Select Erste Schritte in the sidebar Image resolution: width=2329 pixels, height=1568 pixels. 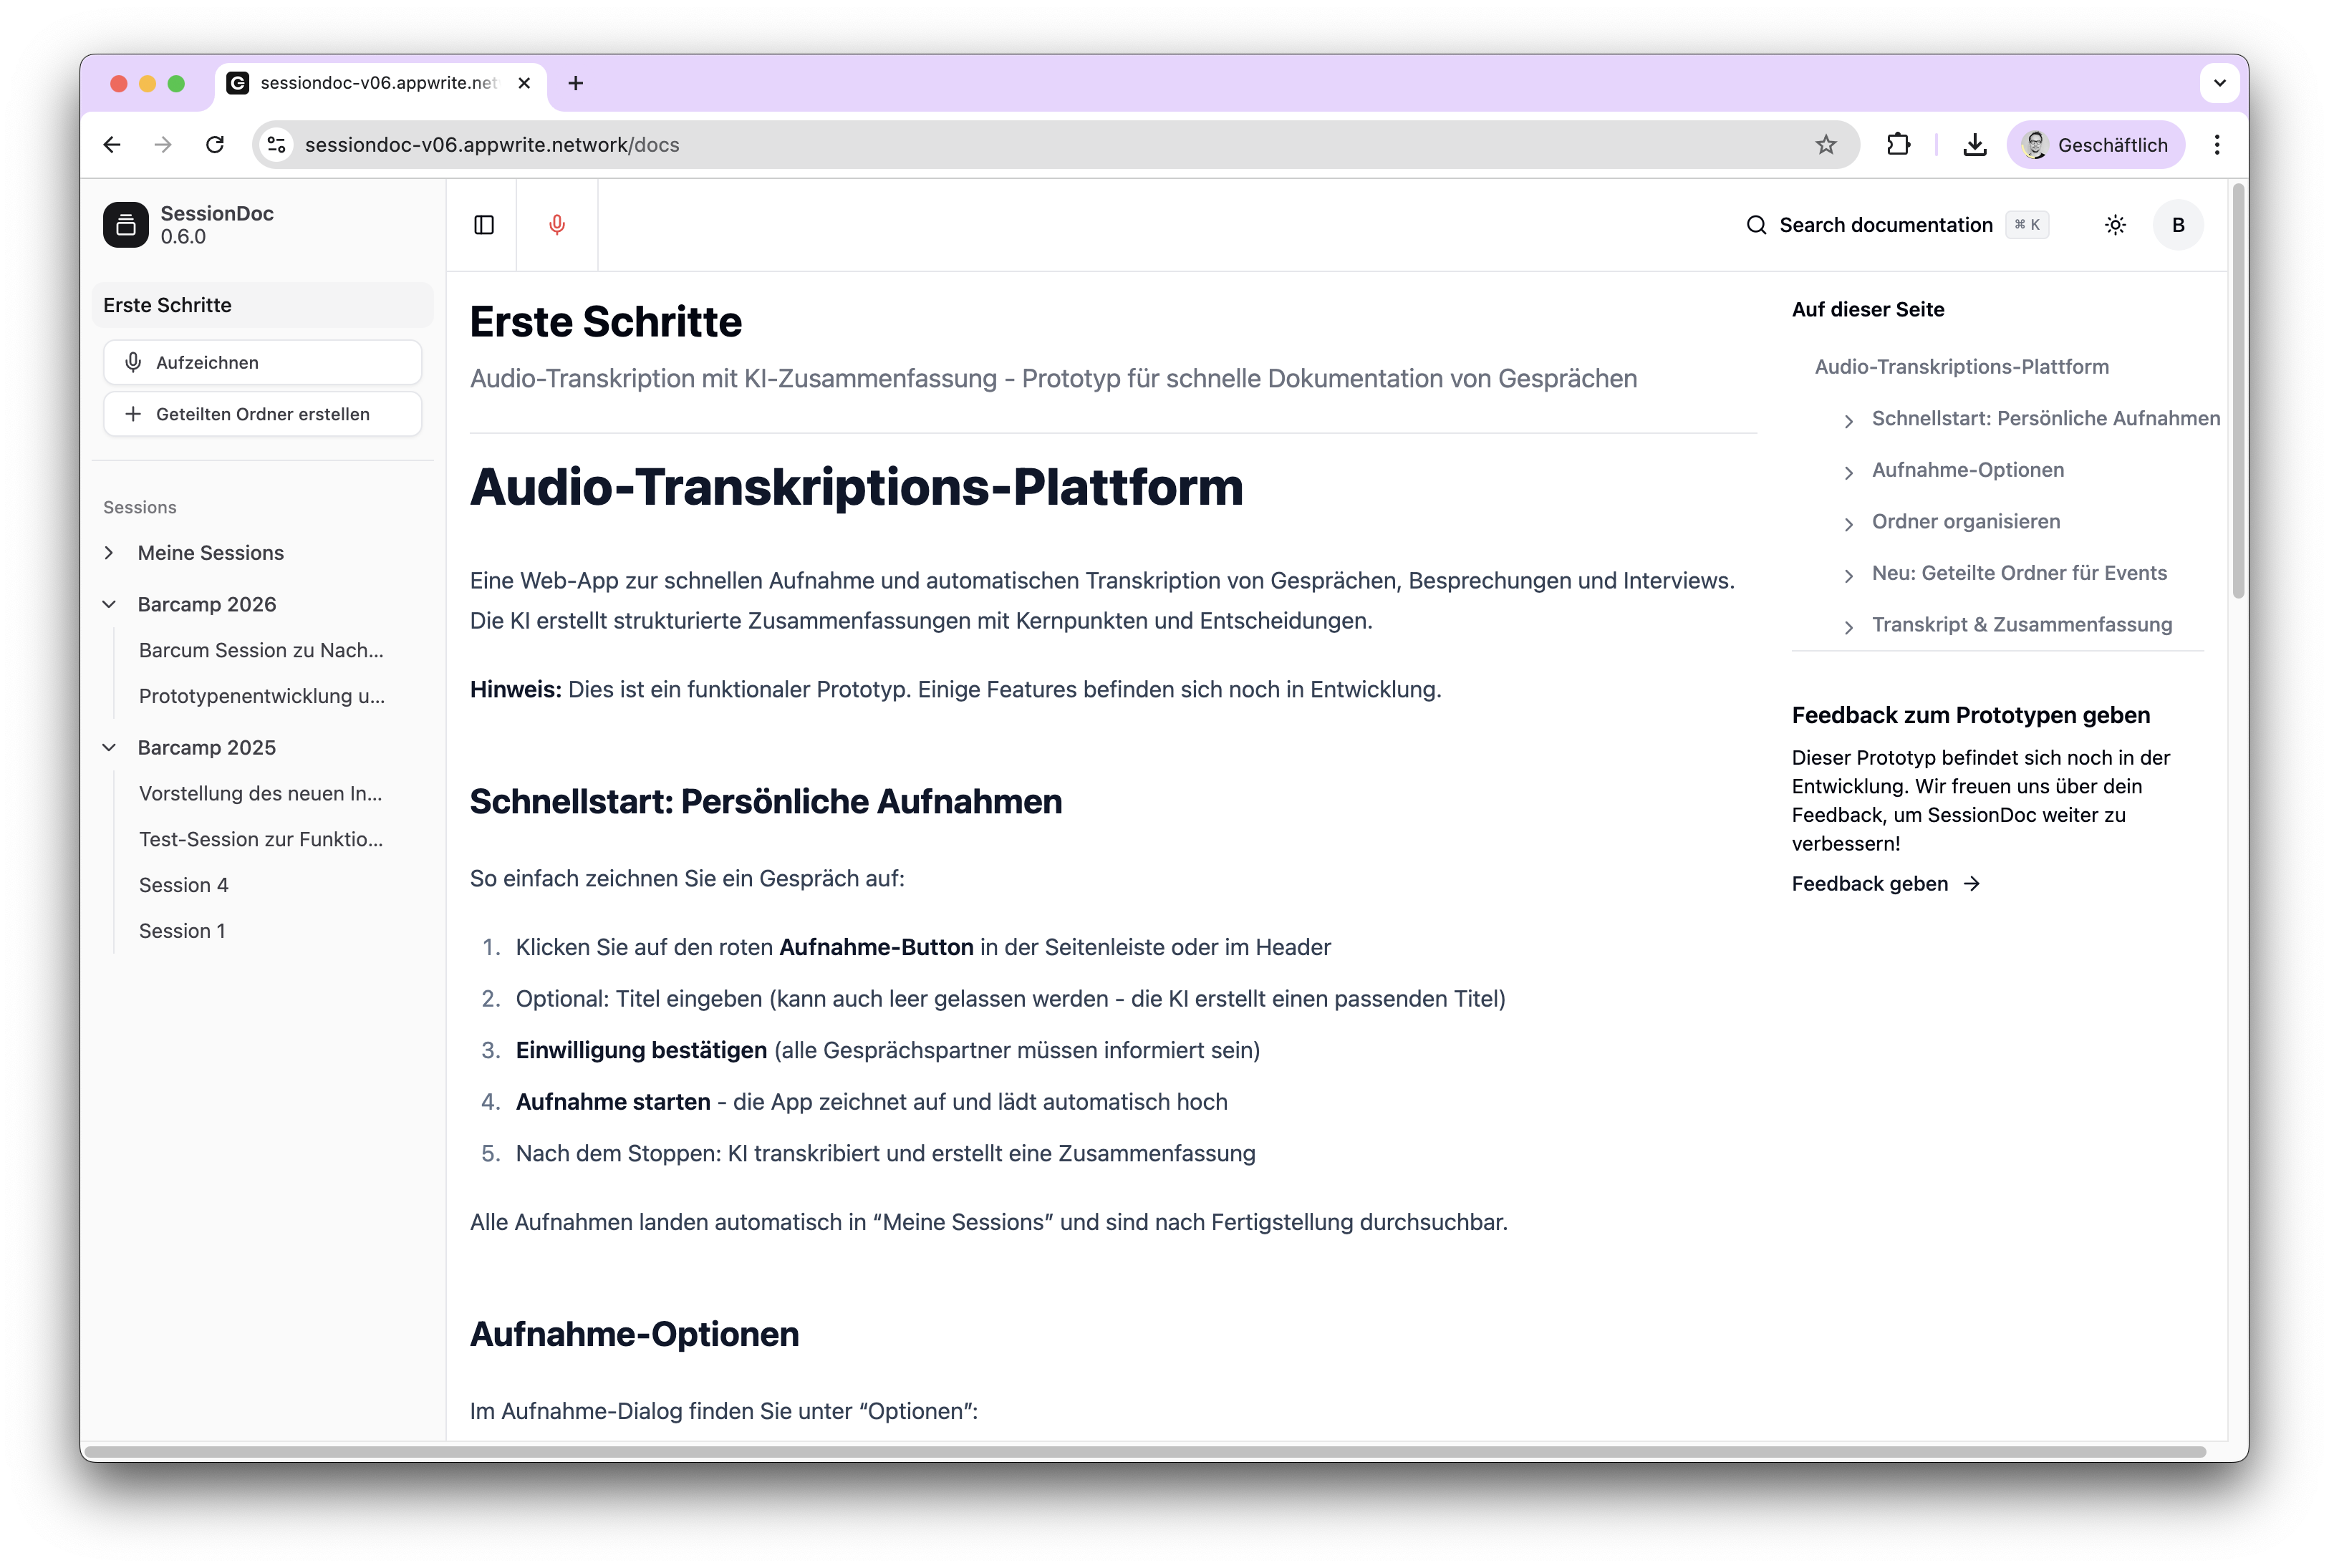[x=167, y=305]
